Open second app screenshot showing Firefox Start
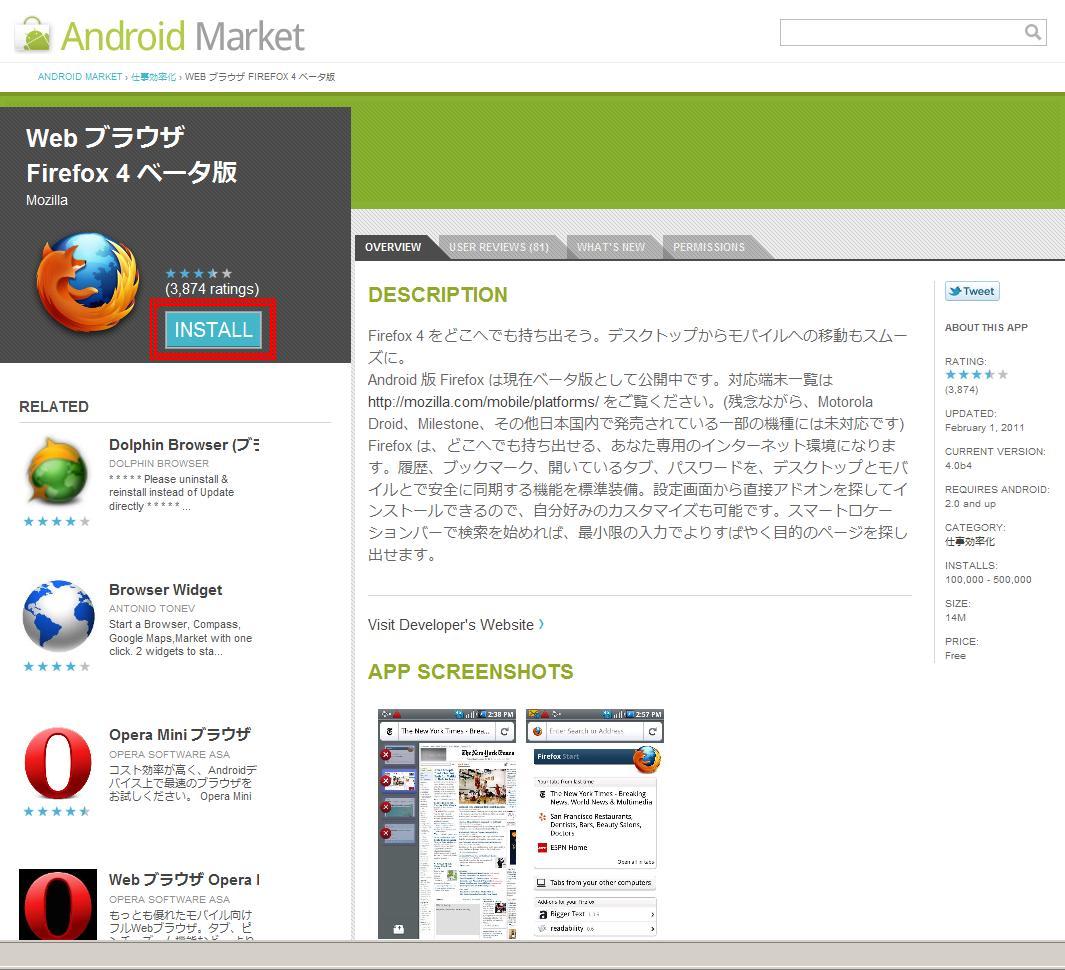Image resolution: width=1065 pixels, height=970 pixels. [594, 824]
